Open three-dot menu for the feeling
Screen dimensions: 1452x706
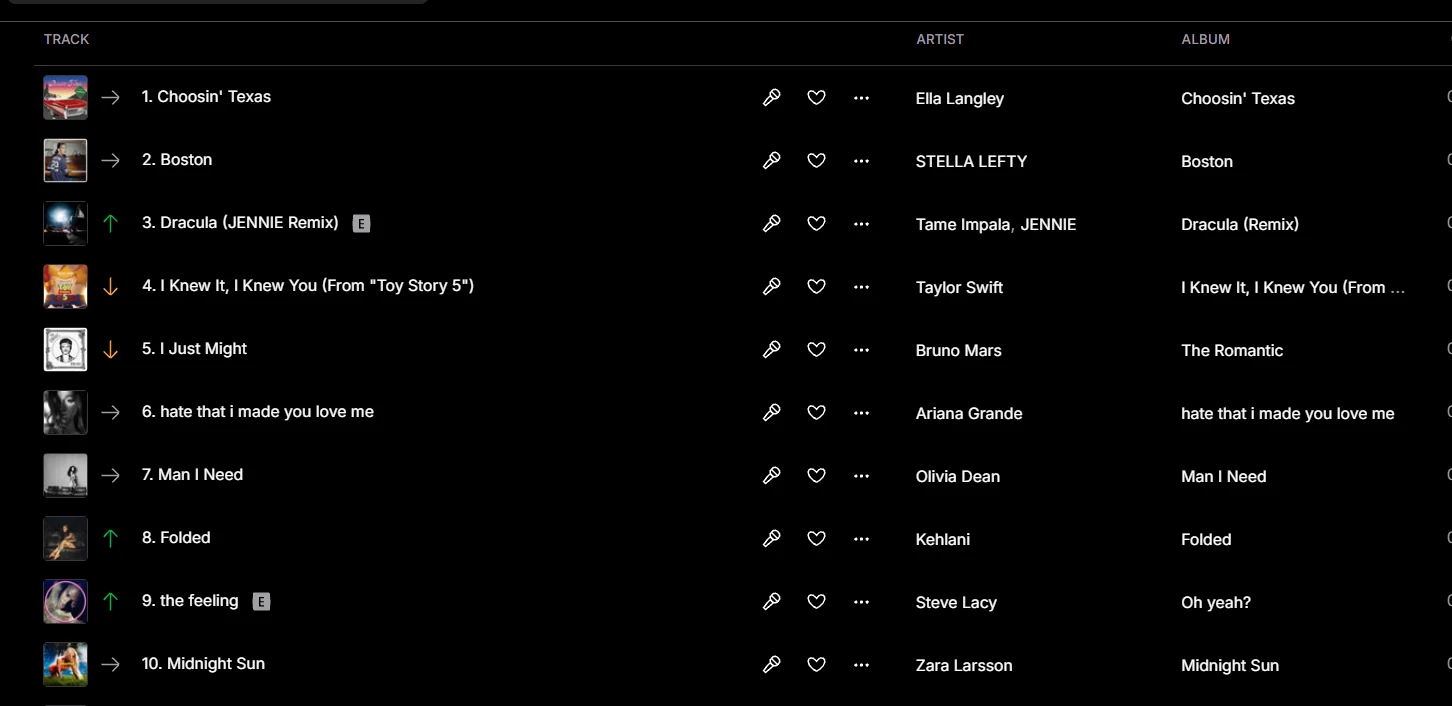(x=861, y=602)
